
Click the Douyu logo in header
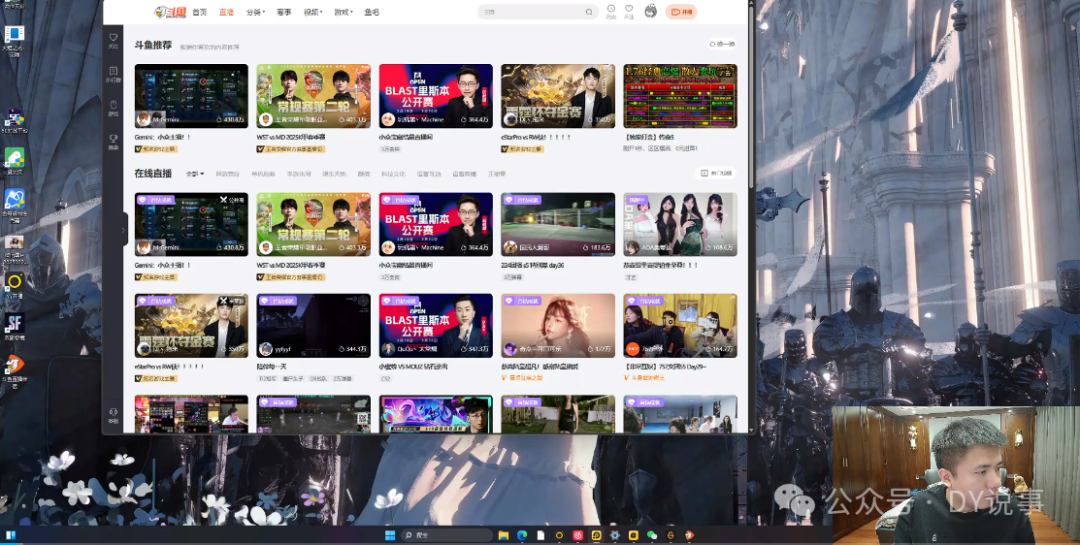(x=169, y=12)
